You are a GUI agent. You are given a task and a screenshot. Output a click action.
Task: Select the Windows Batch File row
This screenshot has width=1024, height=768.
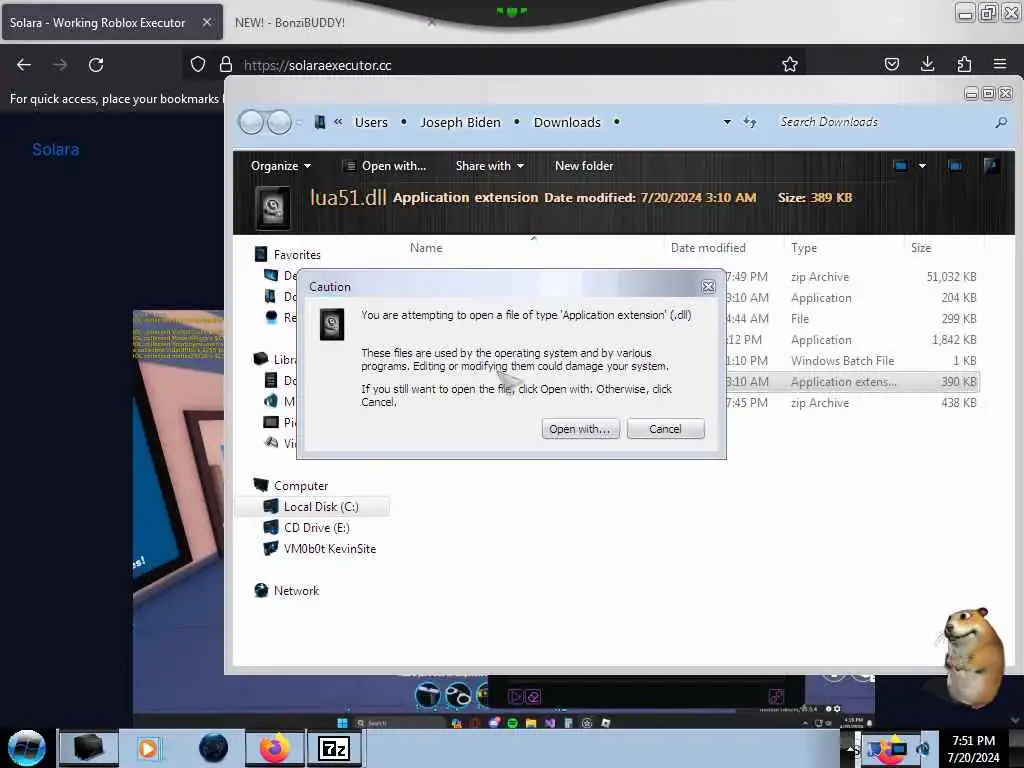[x=852, y=360]
